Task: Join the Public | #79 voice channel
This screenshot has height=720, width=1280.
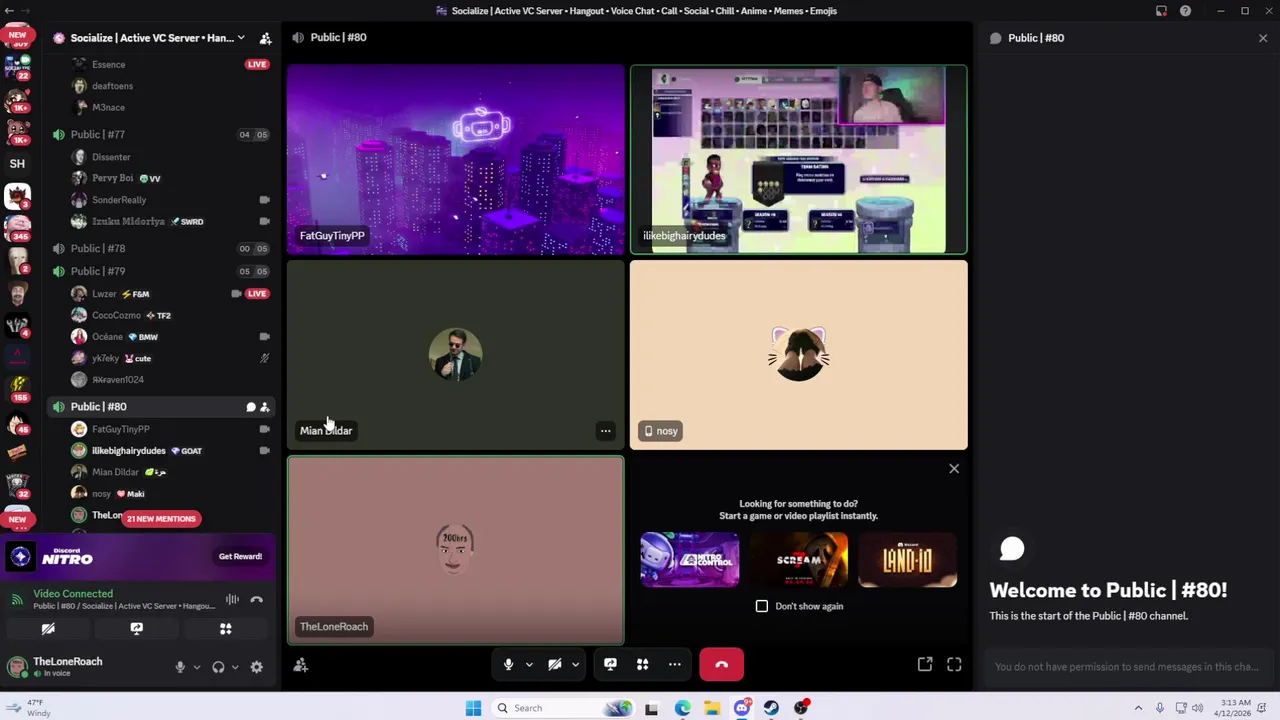Action: point(160,271)
